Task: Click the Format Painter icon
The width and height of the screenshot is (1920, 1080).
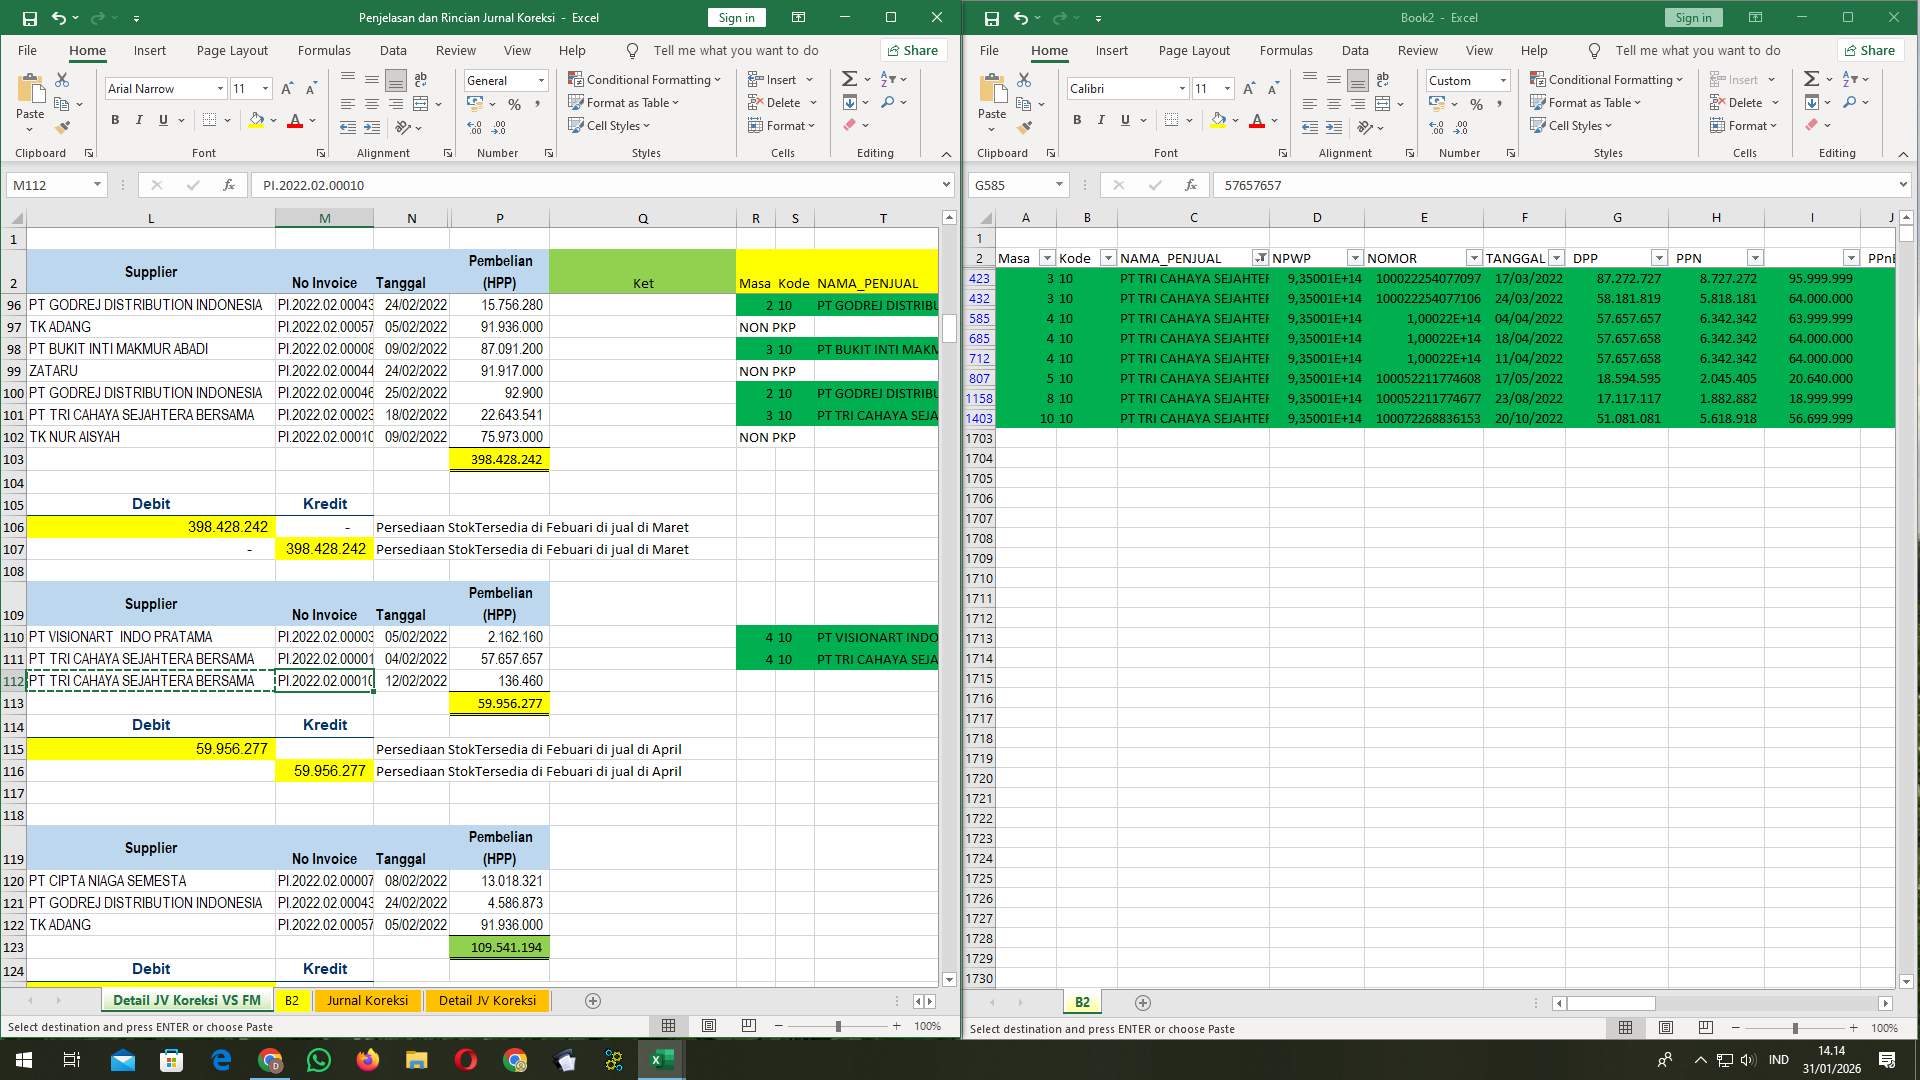Action: (x=63, y=126)
